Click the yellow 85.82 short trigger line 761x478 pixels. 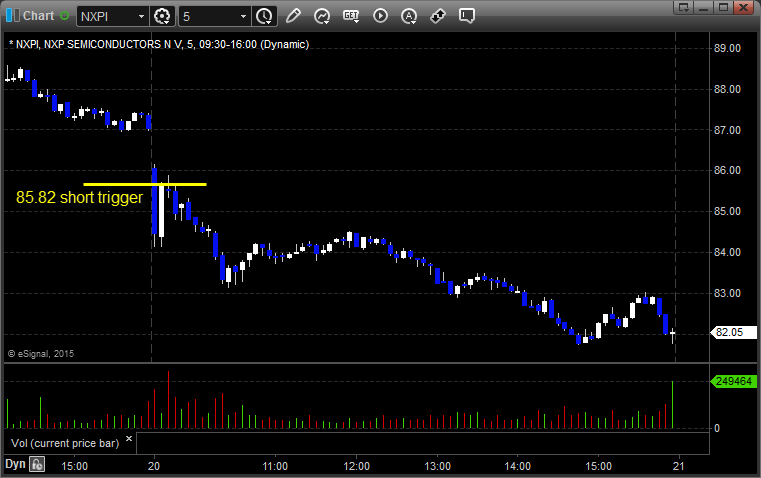[x=145, y=184]
